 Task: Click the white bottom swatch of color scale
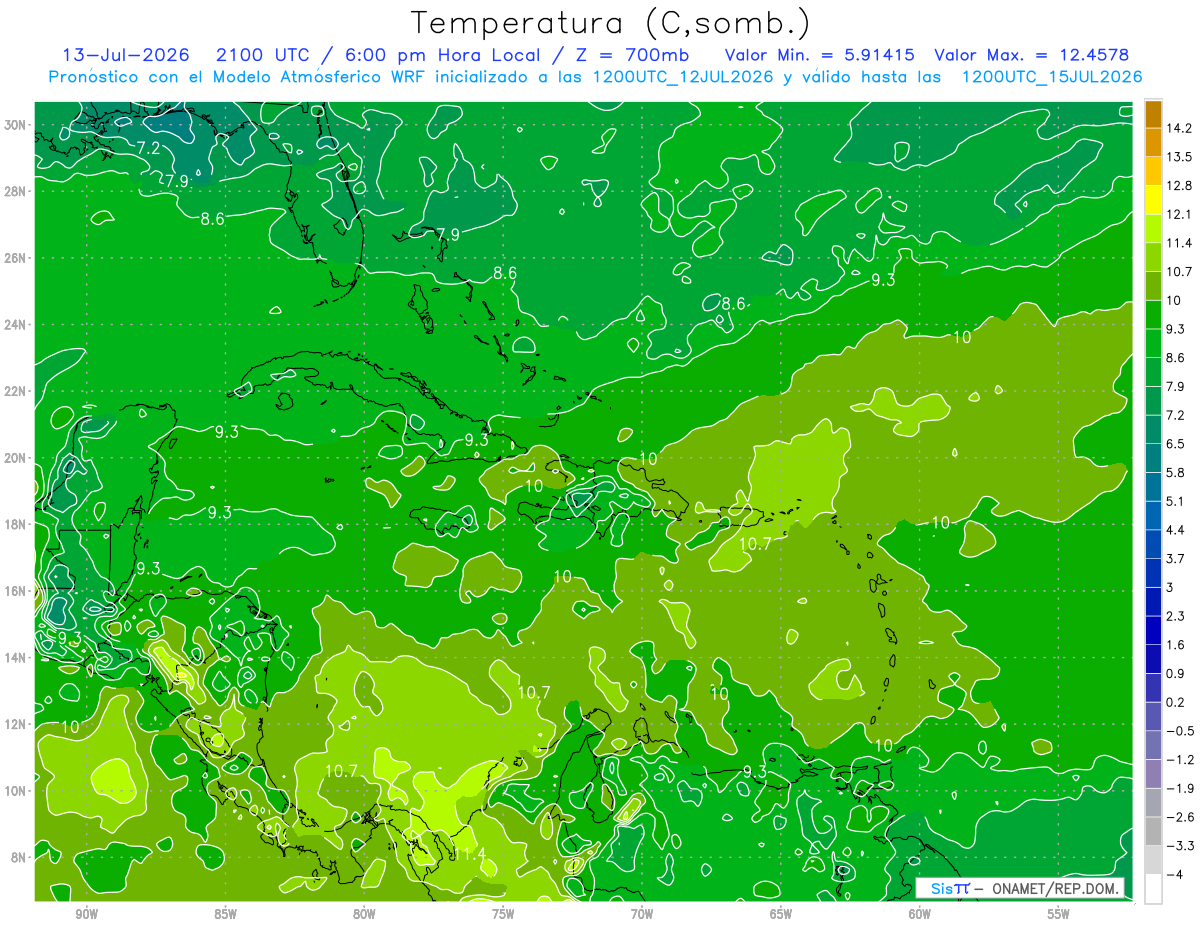pos(1153,888)
